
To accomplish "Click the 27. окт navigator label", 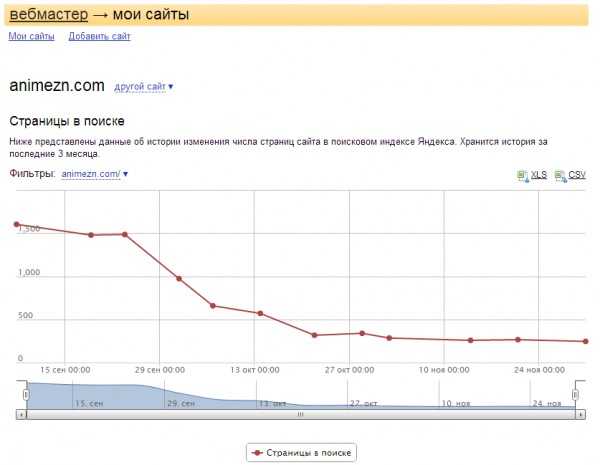I will [x=364, y=403].
